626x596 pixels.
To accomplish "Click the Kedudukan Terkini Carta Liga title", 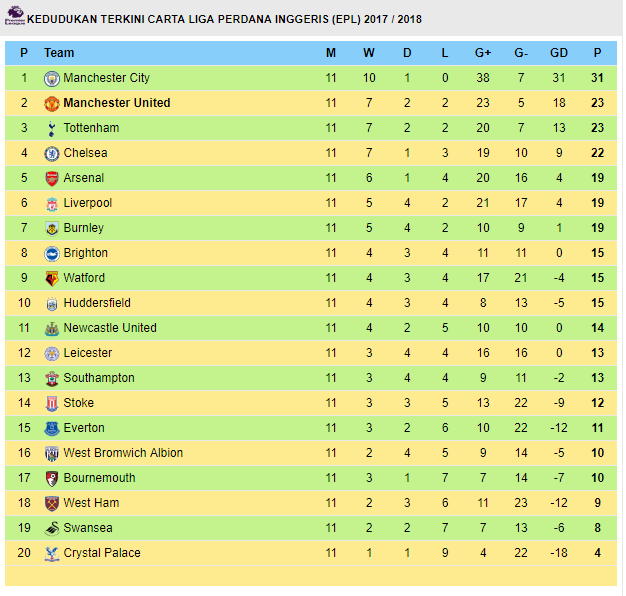I will click(x=224, y=19).
